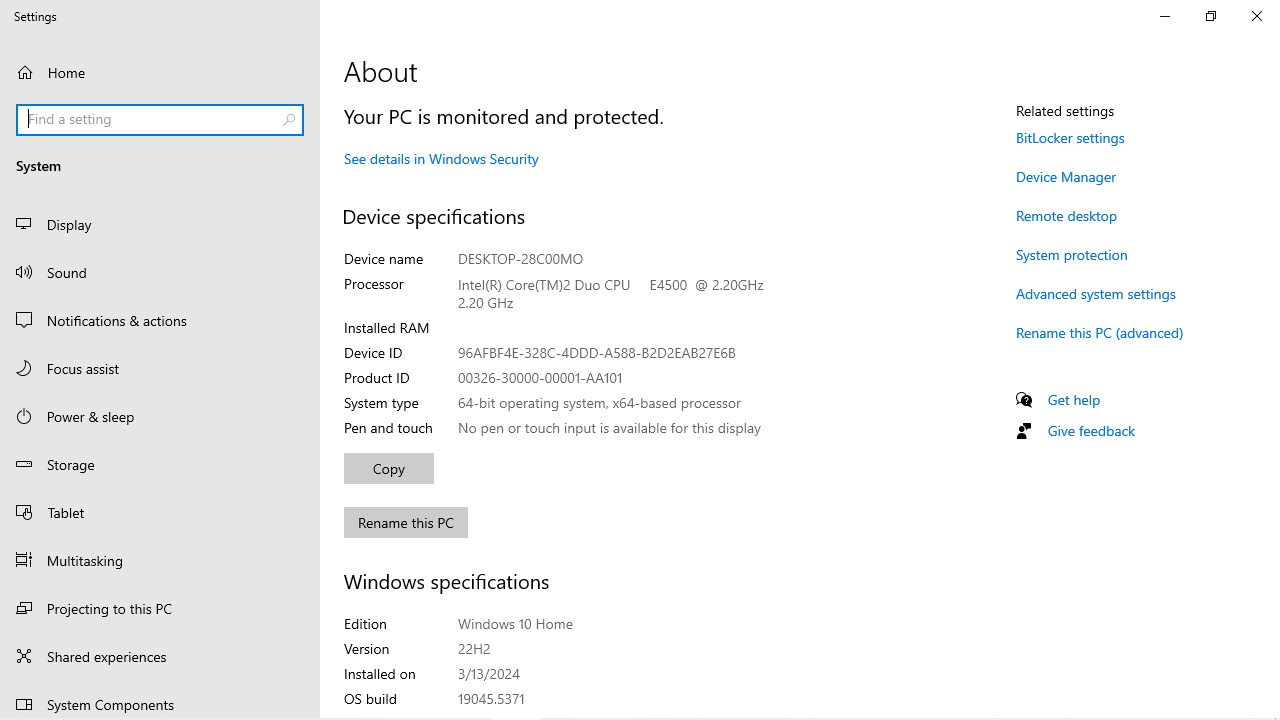Open System protection link
Viewport: 1280px width, 720px height.
click(1072, 255)
